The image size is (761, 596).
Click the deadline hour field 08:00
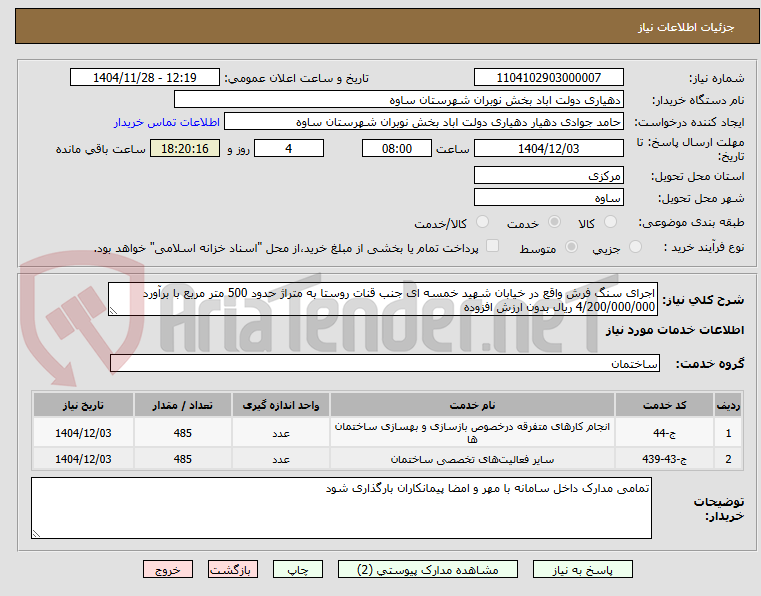click(397, 149)
